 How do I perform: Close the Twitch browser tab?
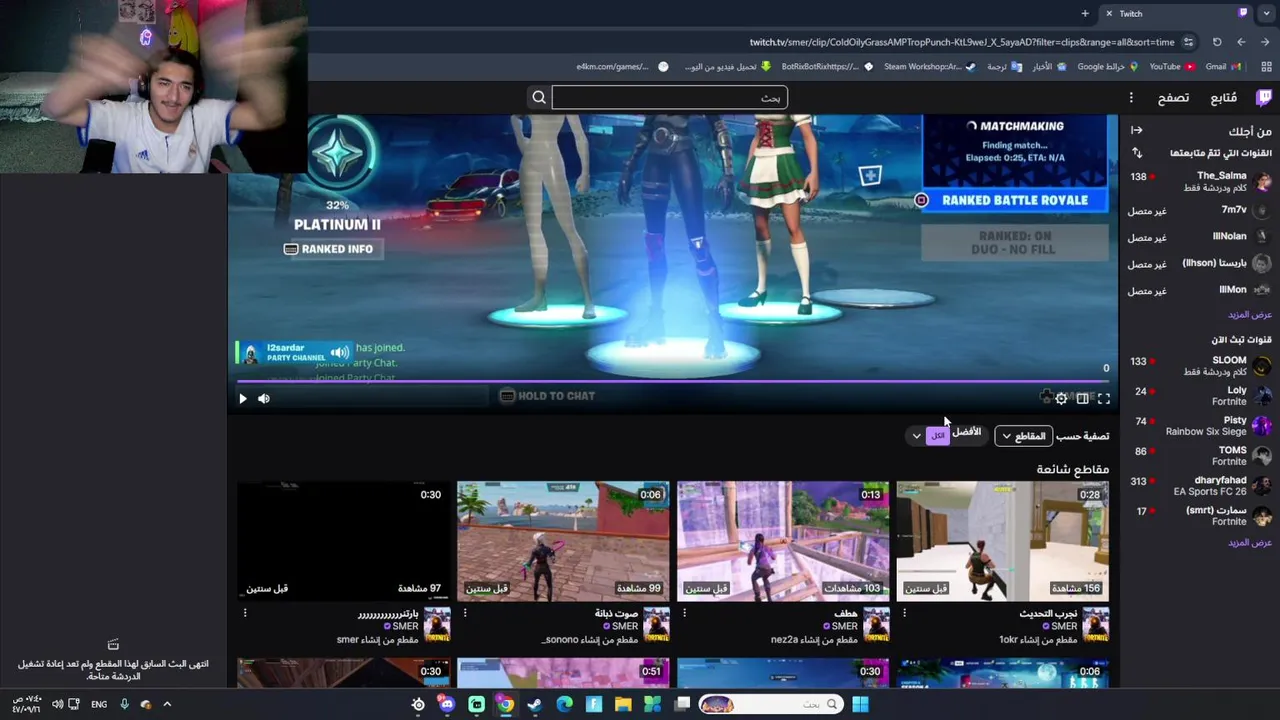[1109, 13]
